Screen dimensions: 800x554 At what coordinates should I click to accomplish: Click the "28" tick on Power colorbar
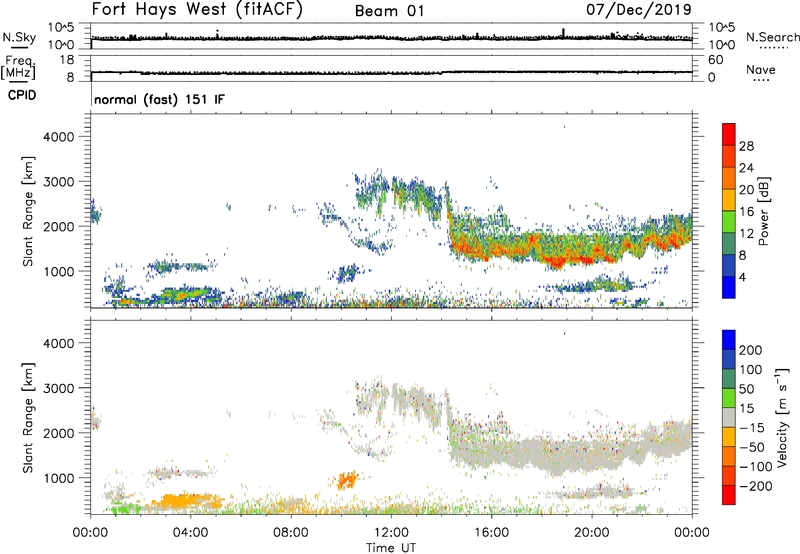coord(746,146)
